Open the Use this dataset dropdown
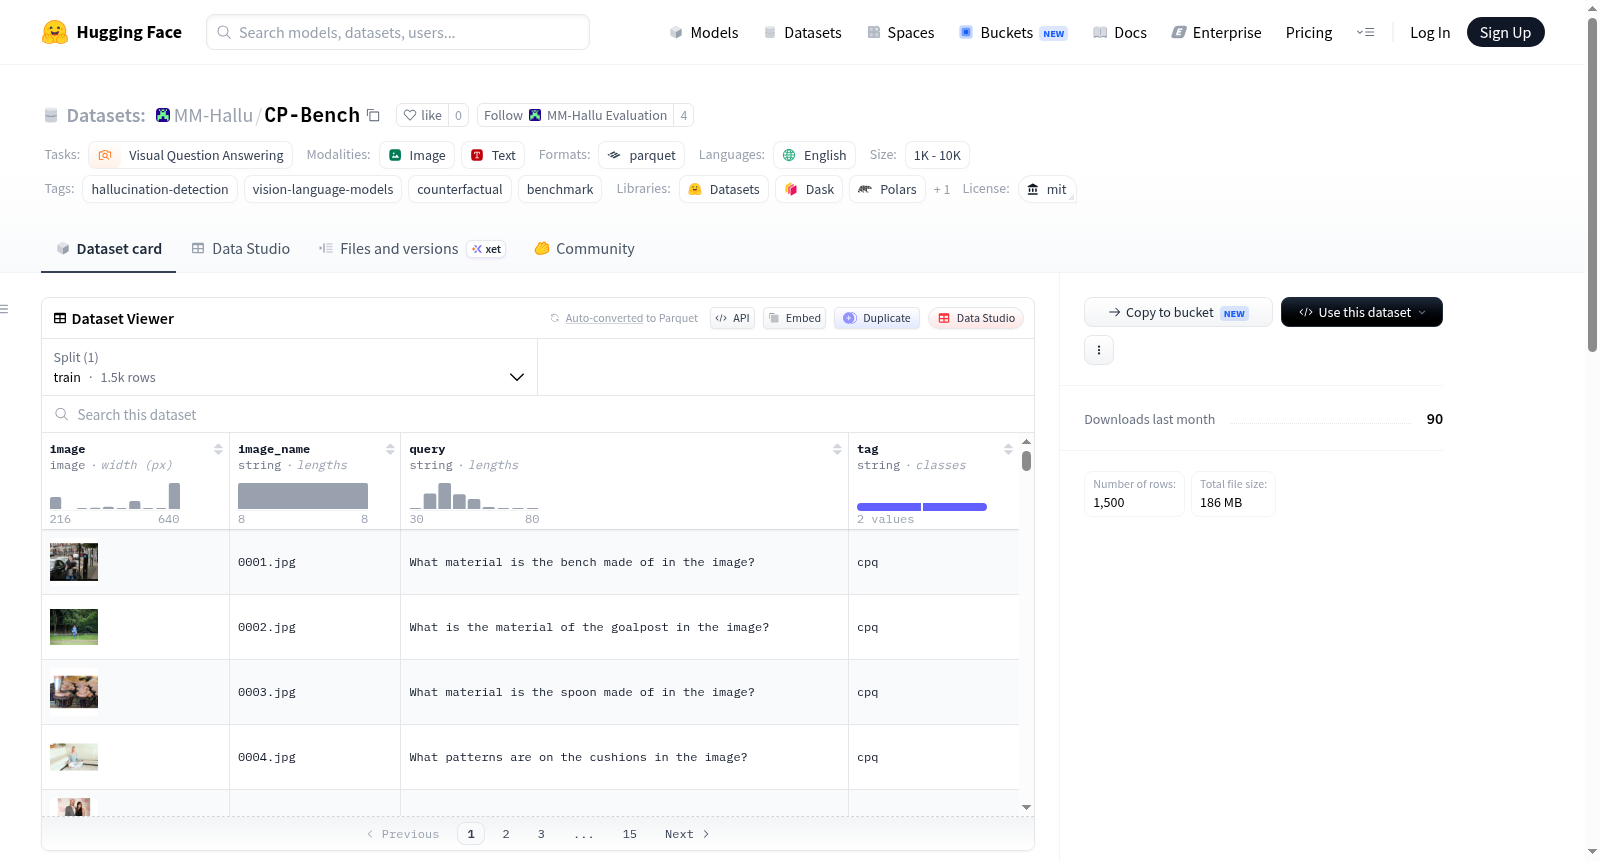1600x861 pixels. coord(1362,312)
